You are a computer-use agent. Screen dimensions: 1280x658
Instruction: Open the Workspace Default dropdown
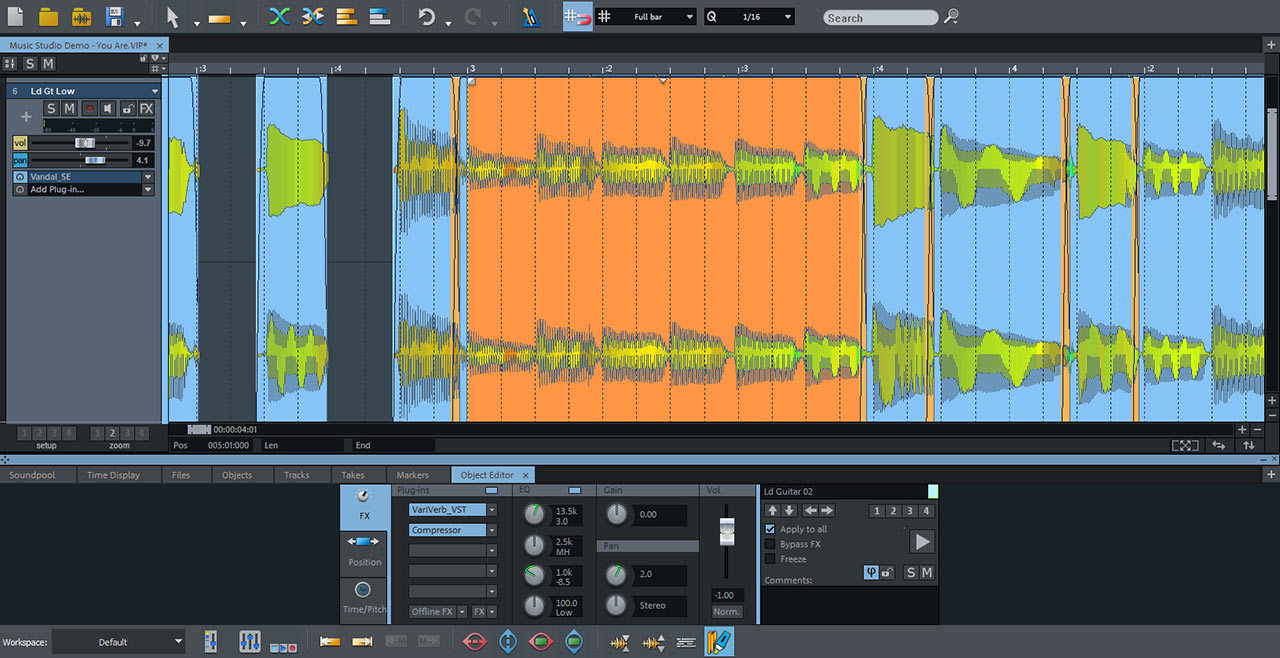point(119,642)
